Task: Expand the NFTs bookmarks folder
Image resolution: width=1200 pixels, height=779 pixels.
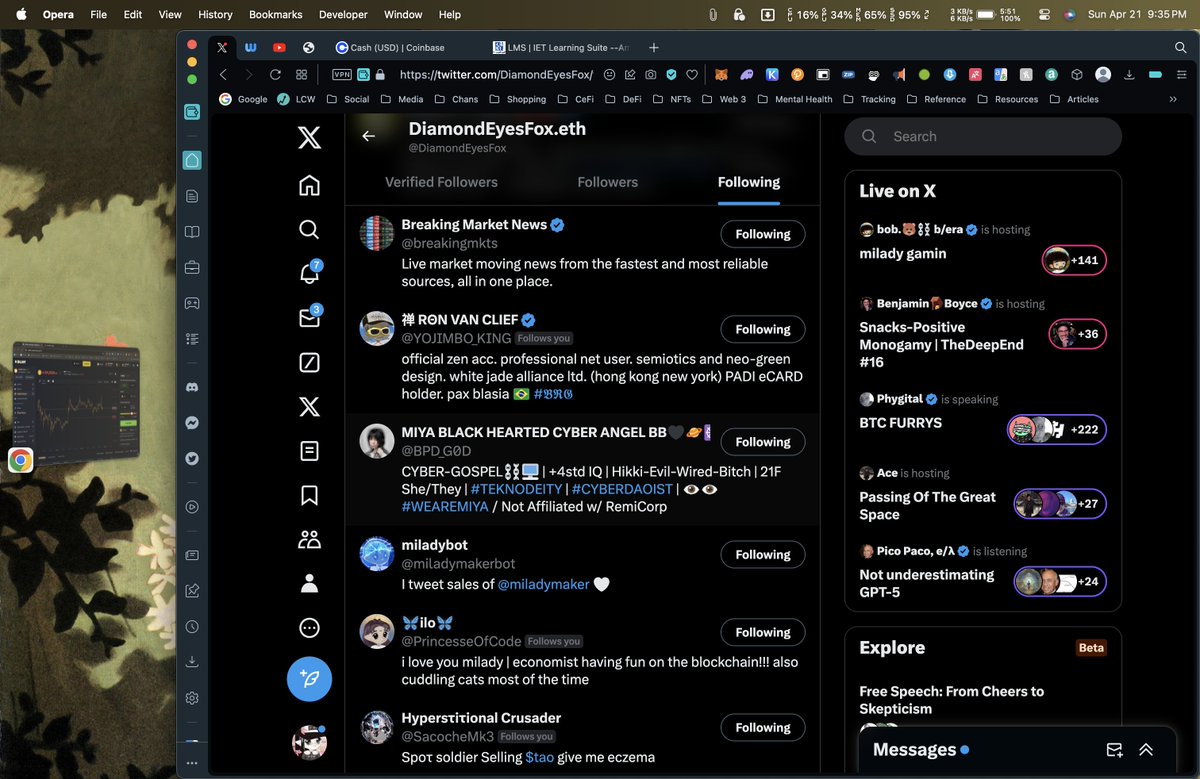Action: pos(671,99)
